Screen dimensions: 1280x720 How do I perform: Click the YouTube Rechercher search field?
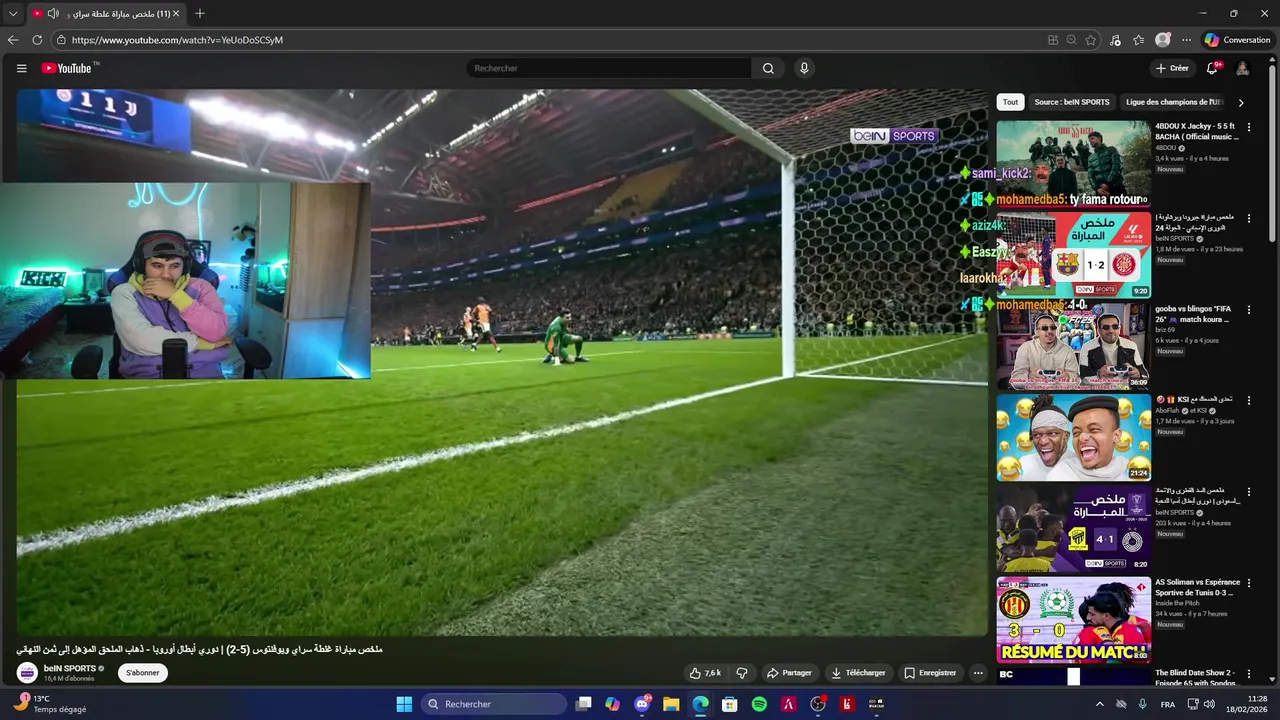(609, 68)
